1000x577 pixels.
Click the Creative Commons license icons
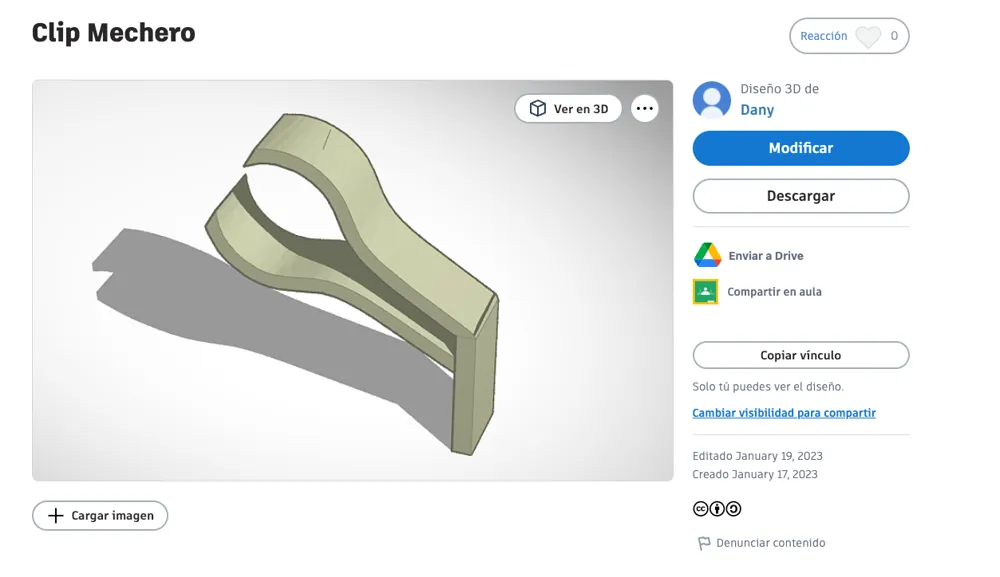(x=717, y=508)
